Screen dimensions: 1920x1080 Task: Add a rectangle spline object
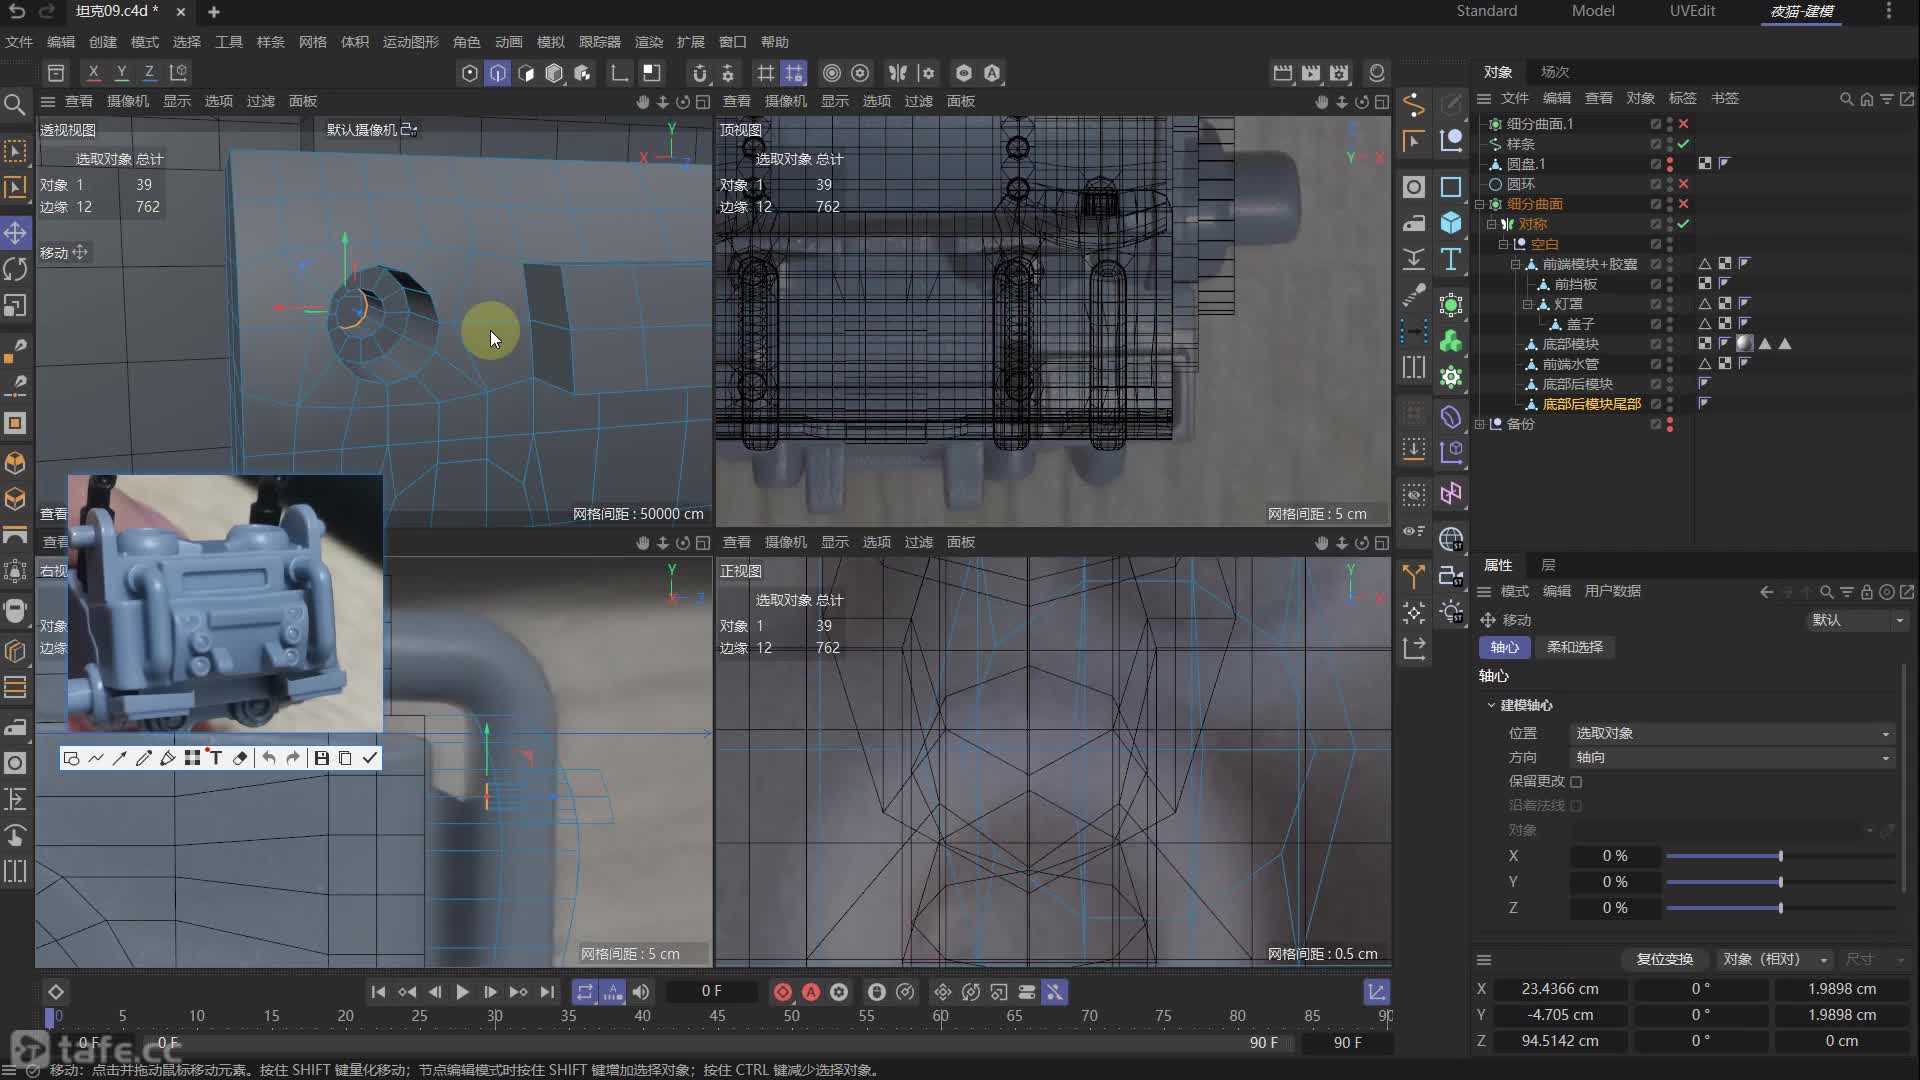(1451, 187)
